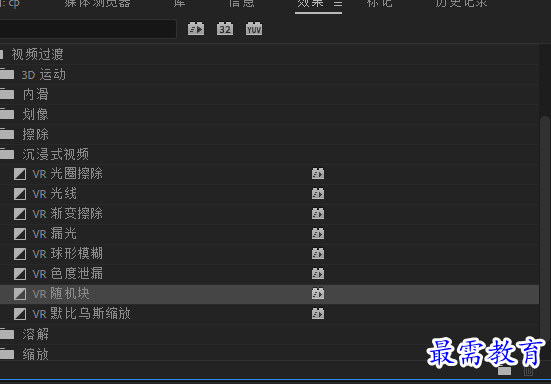Open the 缩放 folder icon
Image resolution: width=551 pixels, height=384 pixels.
[x=7, y=354]
